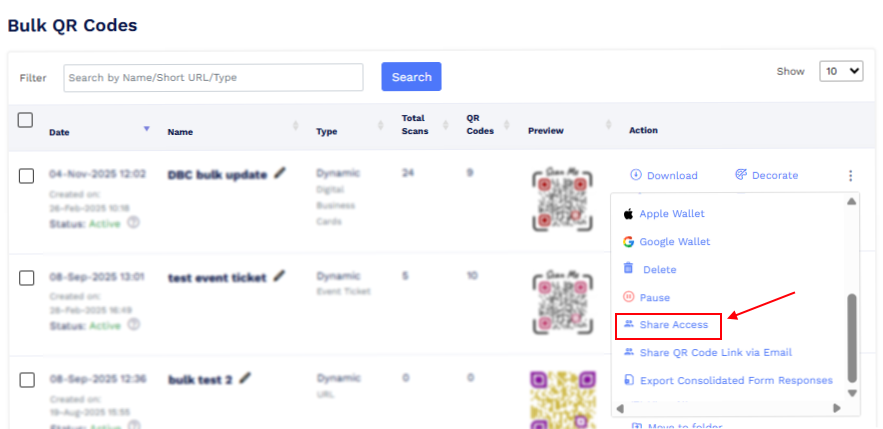Click the download arrow icon in first row
The width and height of the screenshot is (883, 429).
pos(636,175)
